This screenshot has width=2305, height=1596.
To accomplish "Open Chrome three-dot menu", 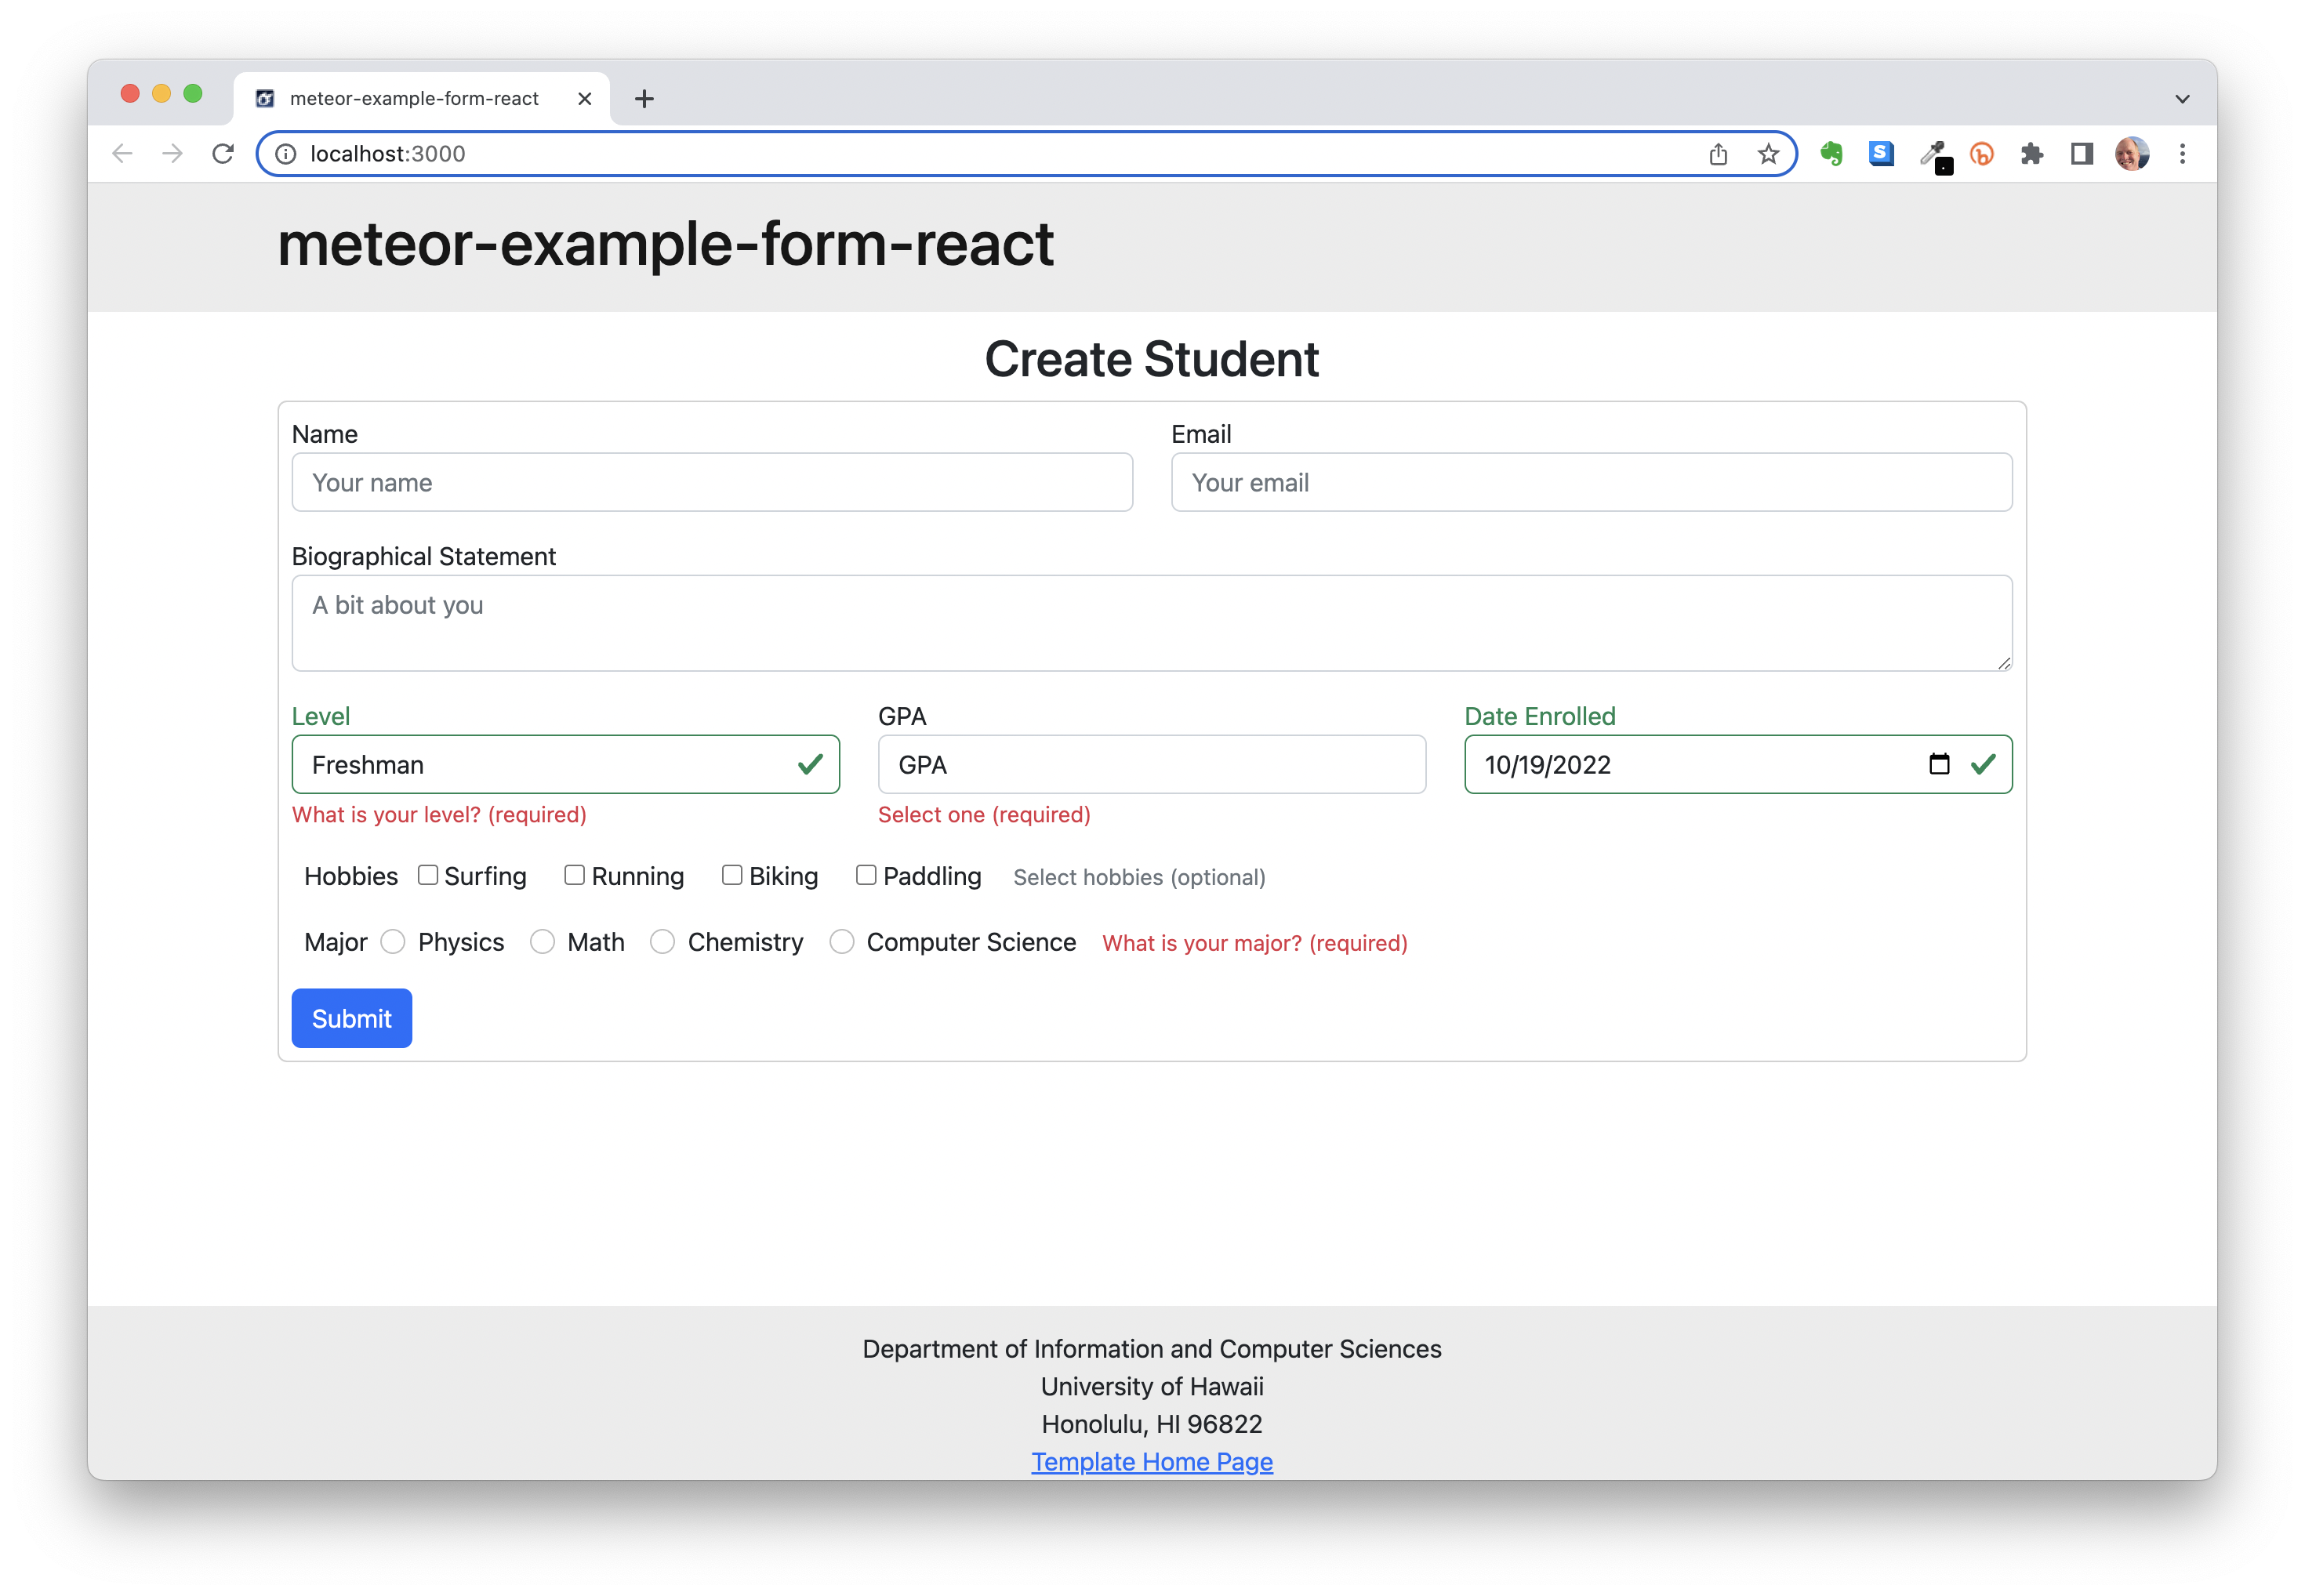I will click(x=2182, y=154).
